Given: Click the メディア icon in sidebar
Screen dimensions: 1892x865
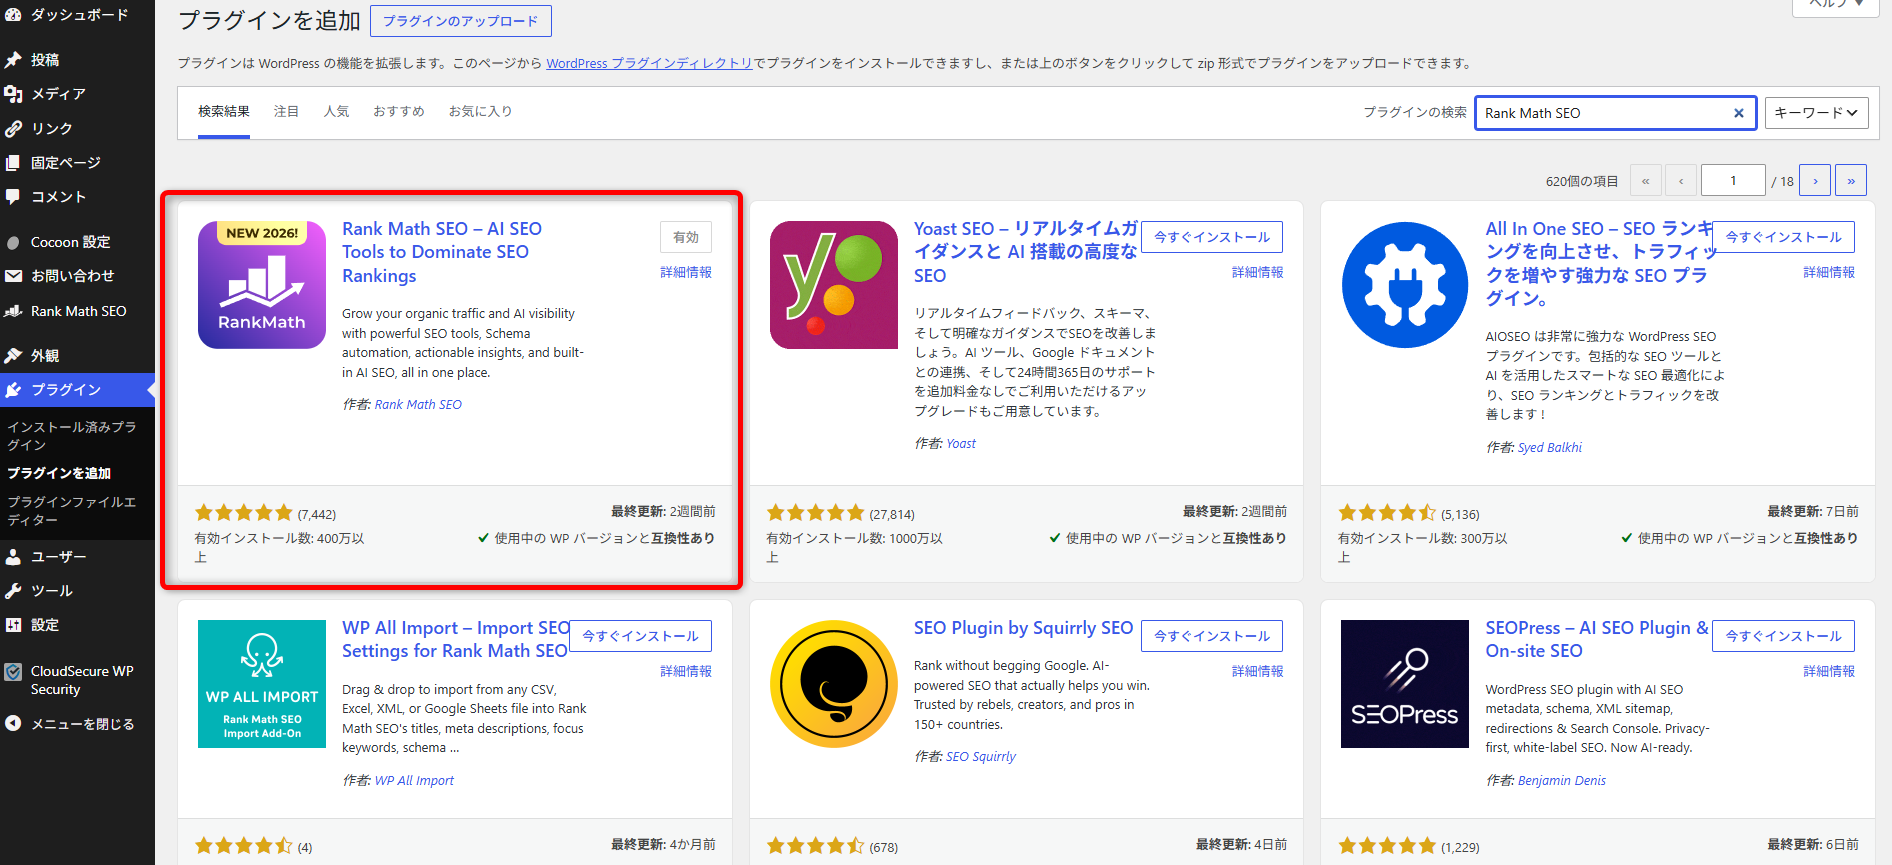Looking at the screenshot, I should click(x=13, y=94).
